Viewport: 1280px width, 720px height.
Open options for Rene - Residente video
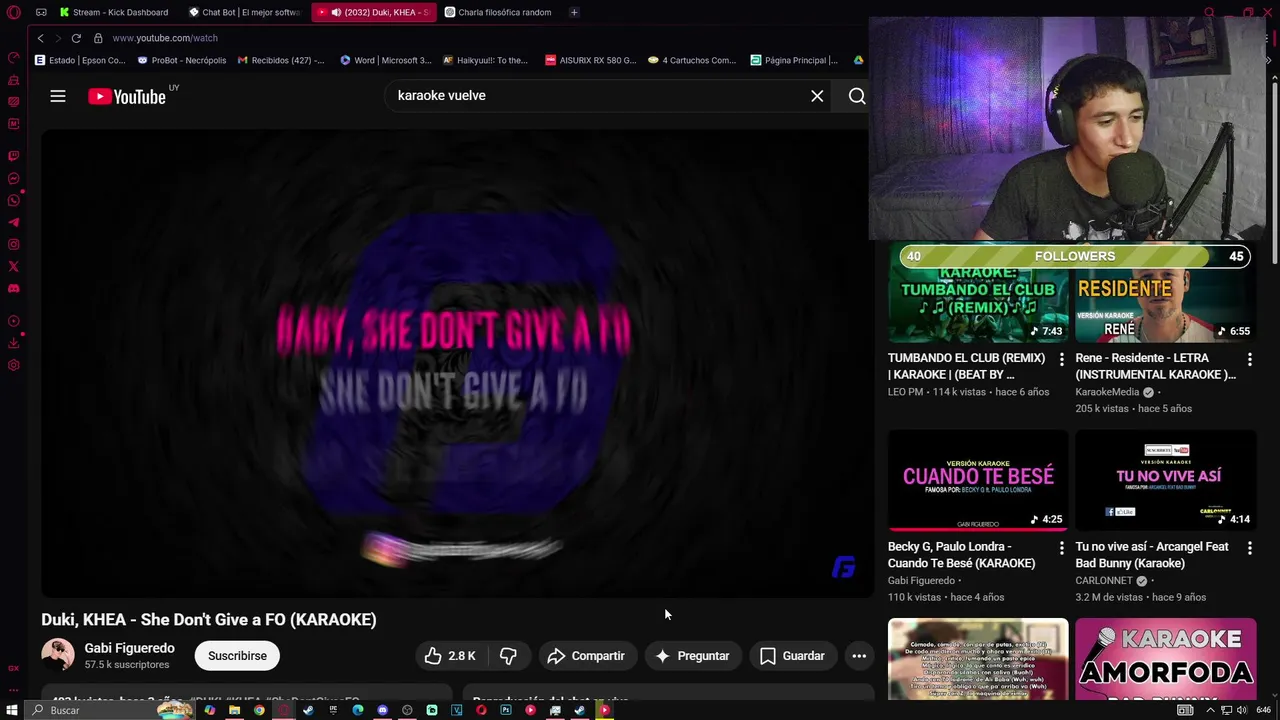(1249, 359)
